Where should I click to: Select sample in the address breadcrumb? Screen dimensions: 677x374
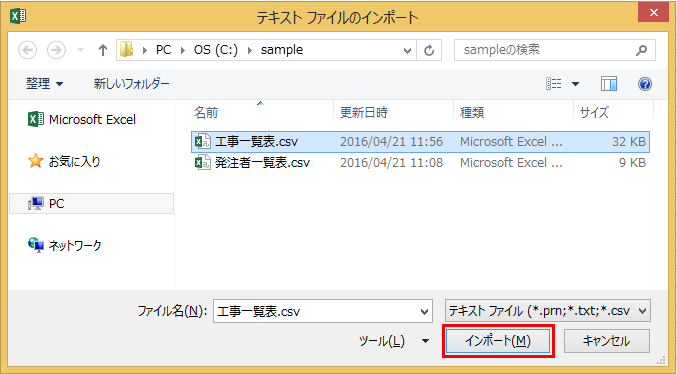[282, 50]
